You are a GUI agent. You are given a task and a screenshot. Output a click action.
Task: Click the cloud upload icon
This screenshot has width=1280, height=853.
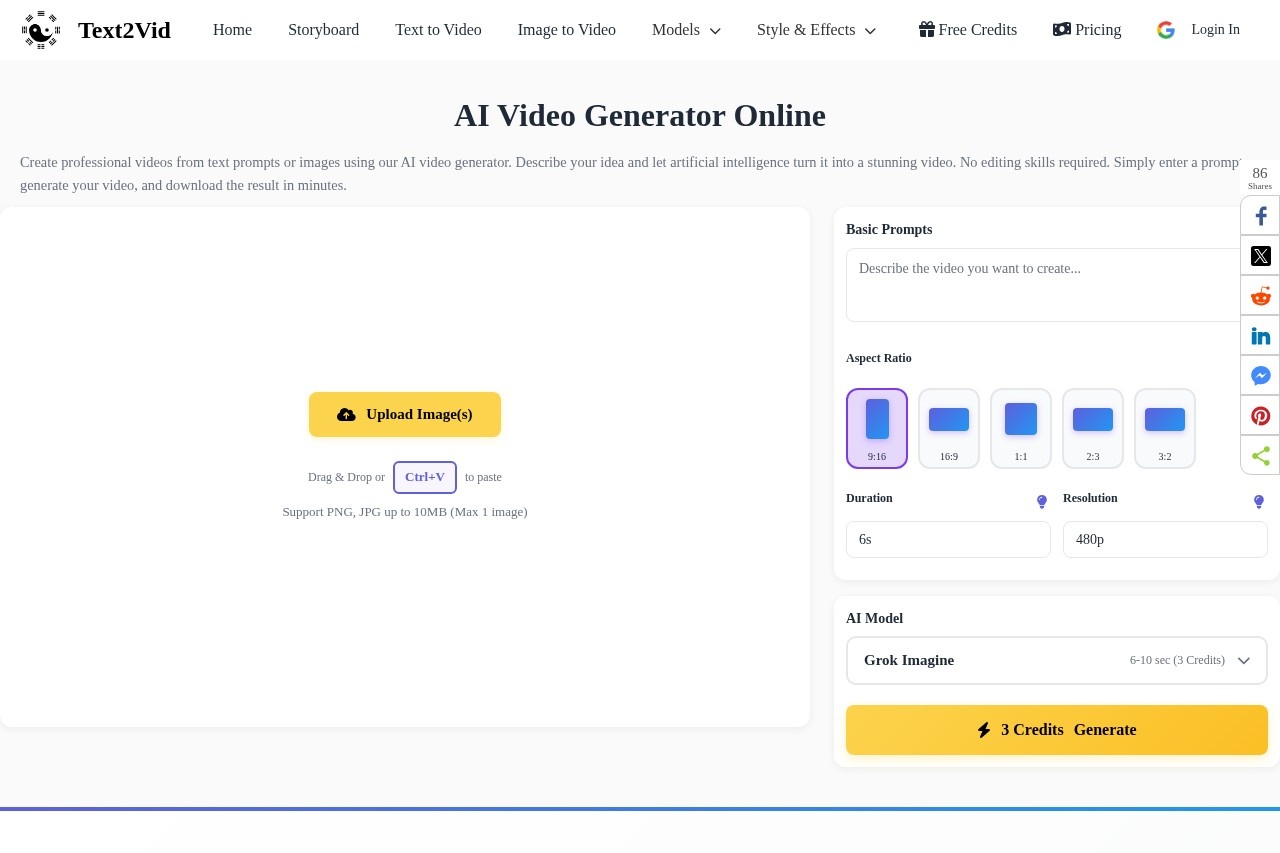coord(346,415)
